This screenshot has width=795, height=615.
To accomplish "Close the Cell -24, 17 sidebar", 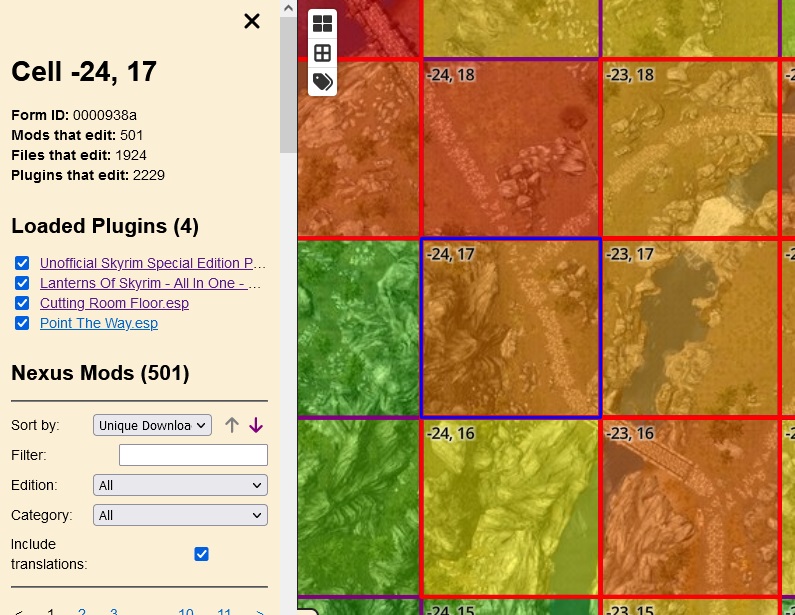I will [x=252, y=21].
